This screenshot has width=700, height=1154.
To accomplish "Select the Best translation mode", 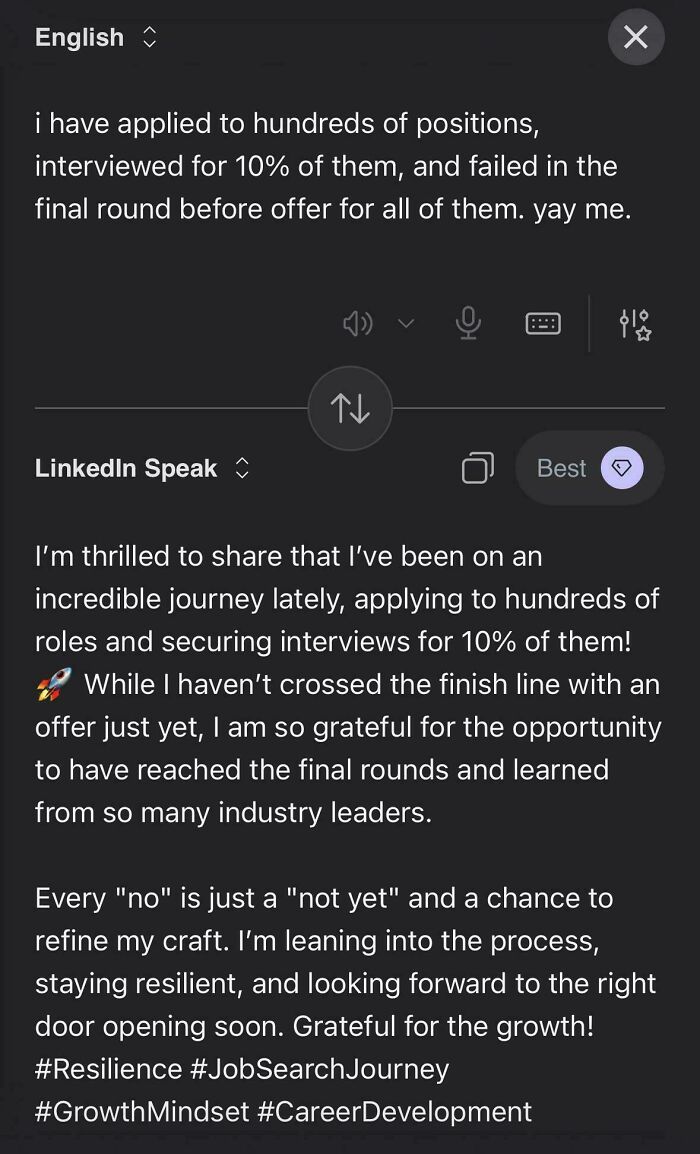I will click(x=562, y=467).
